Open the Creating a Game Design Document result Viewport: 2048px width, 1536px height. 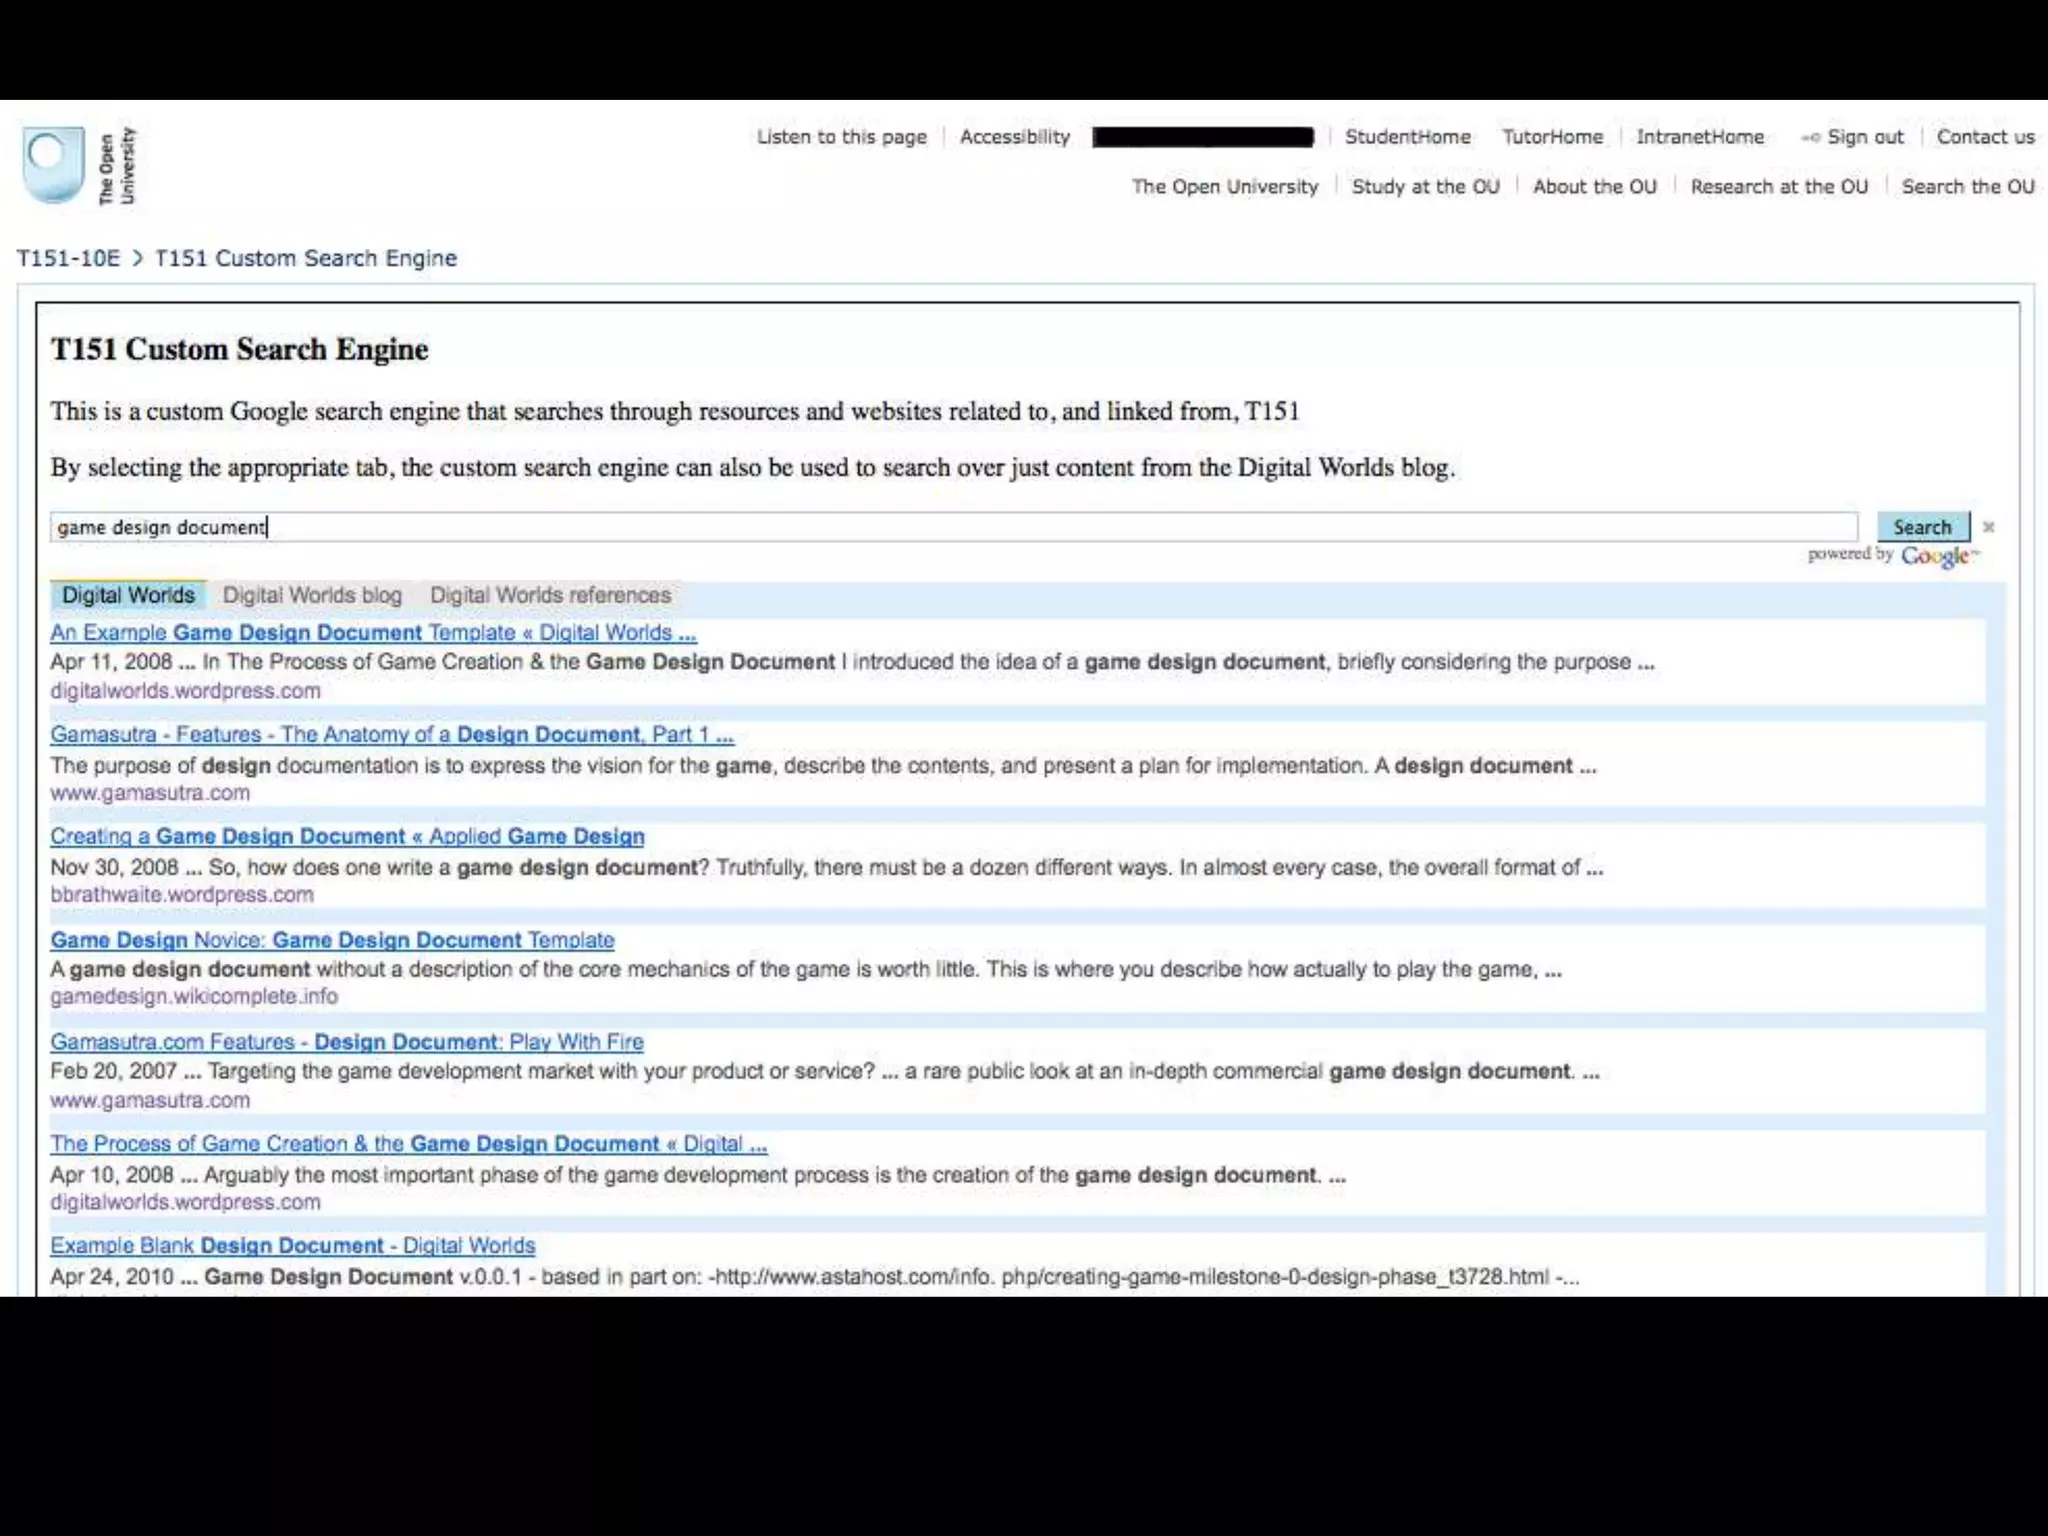(x=347, y=837)
